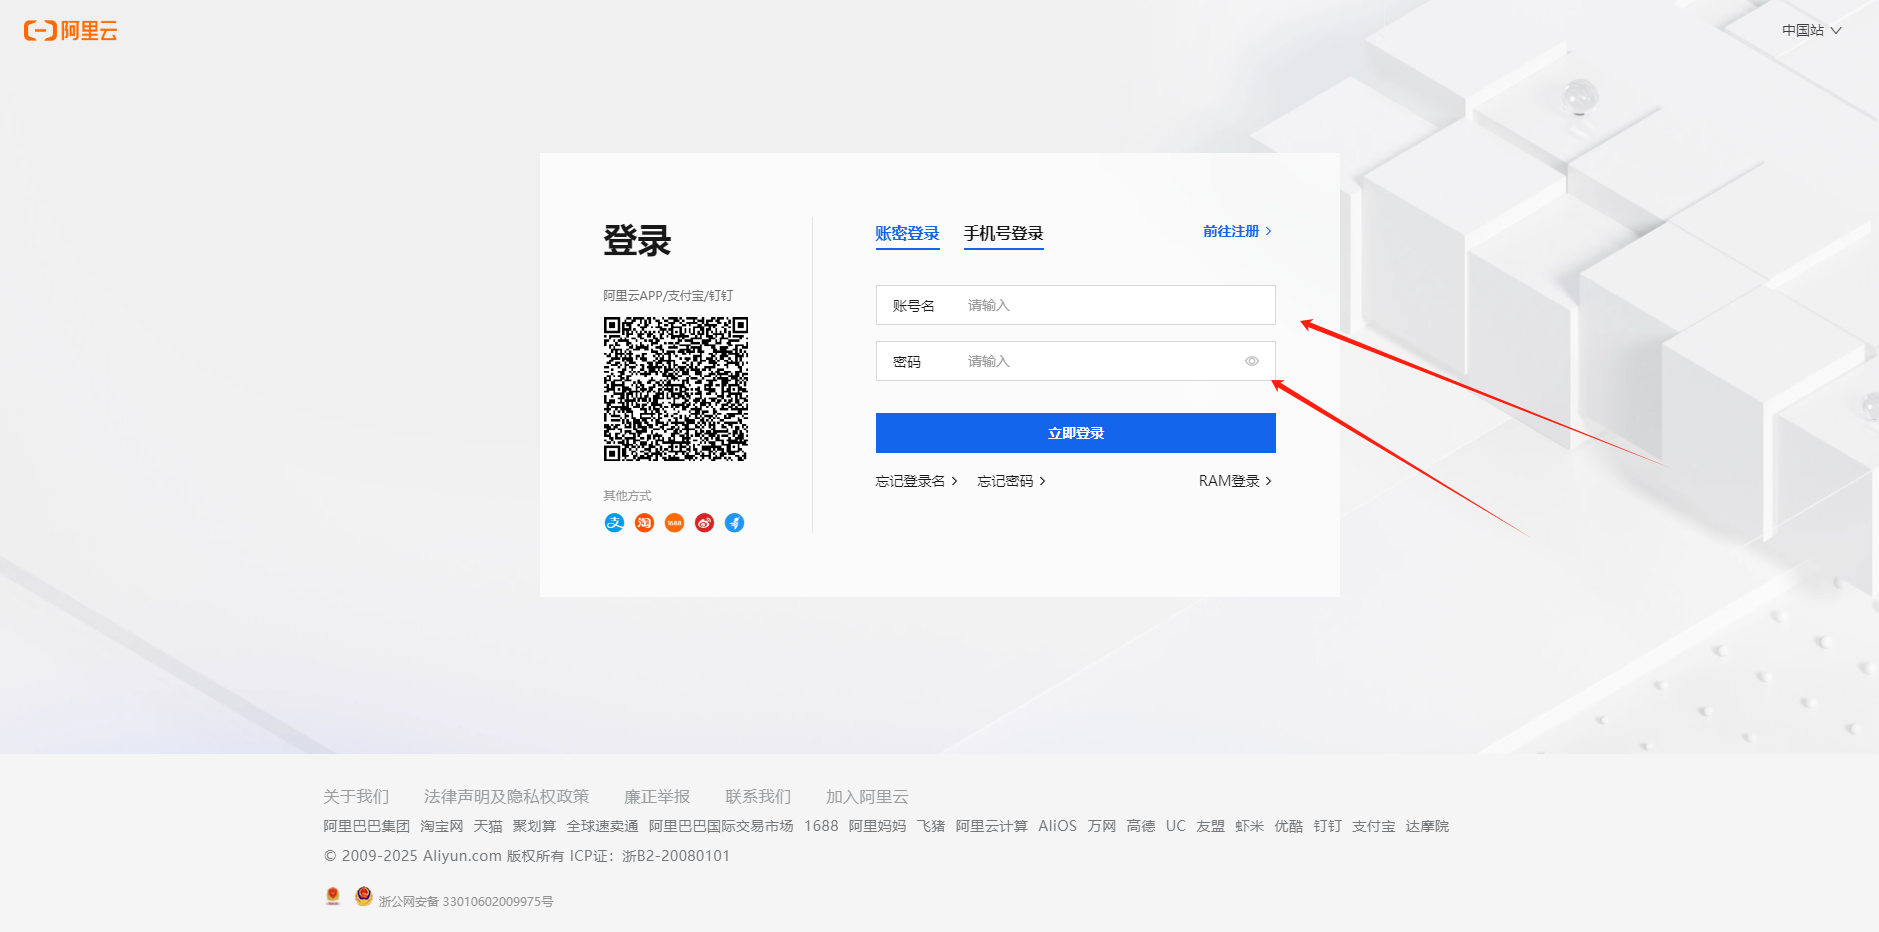This screenshot has height=932, width=1879.
Task: Sign in with Alipay icon
Action: 614,522
